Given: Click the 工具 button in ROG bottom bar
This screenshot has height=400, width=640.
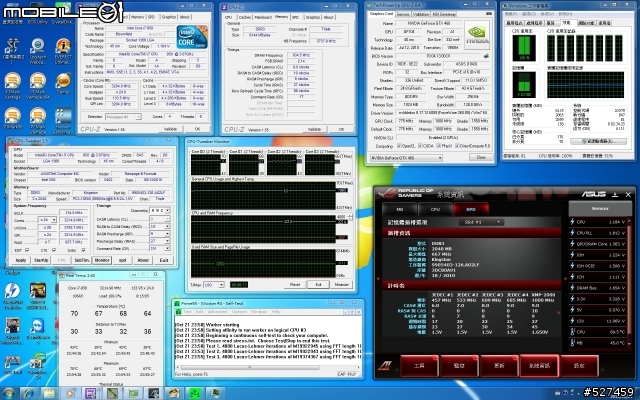Looking at the screenshot, I should pyautogui.click(x=419, y=365).
